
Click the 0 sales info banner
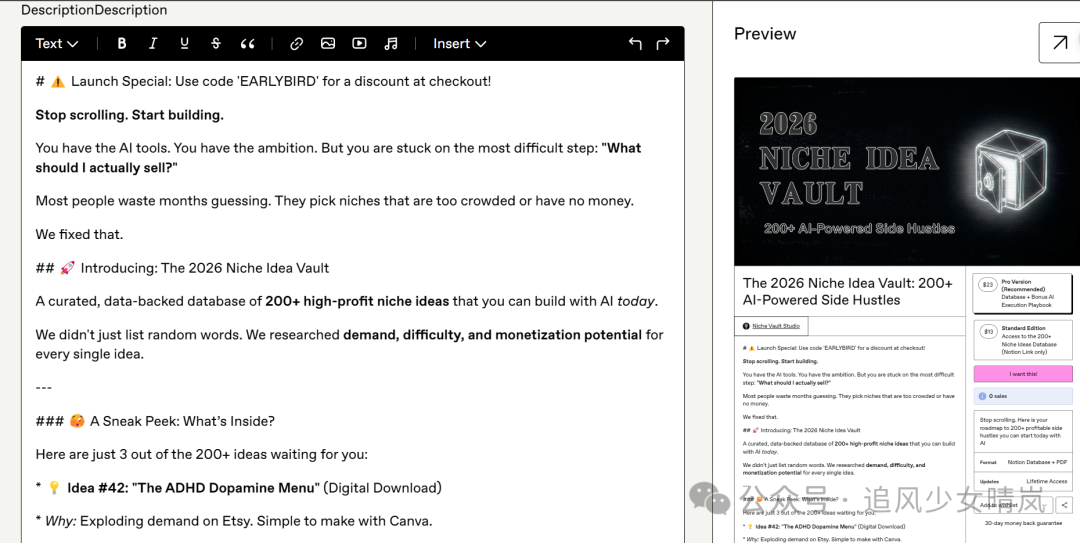click(x=1023, y=396)
